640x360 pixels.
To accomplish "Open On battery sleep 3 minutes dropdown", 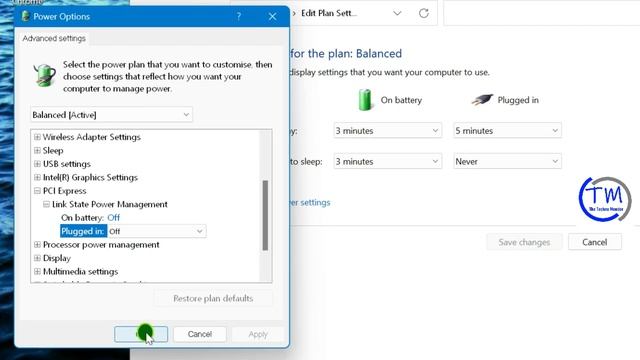I will [387, 161].
